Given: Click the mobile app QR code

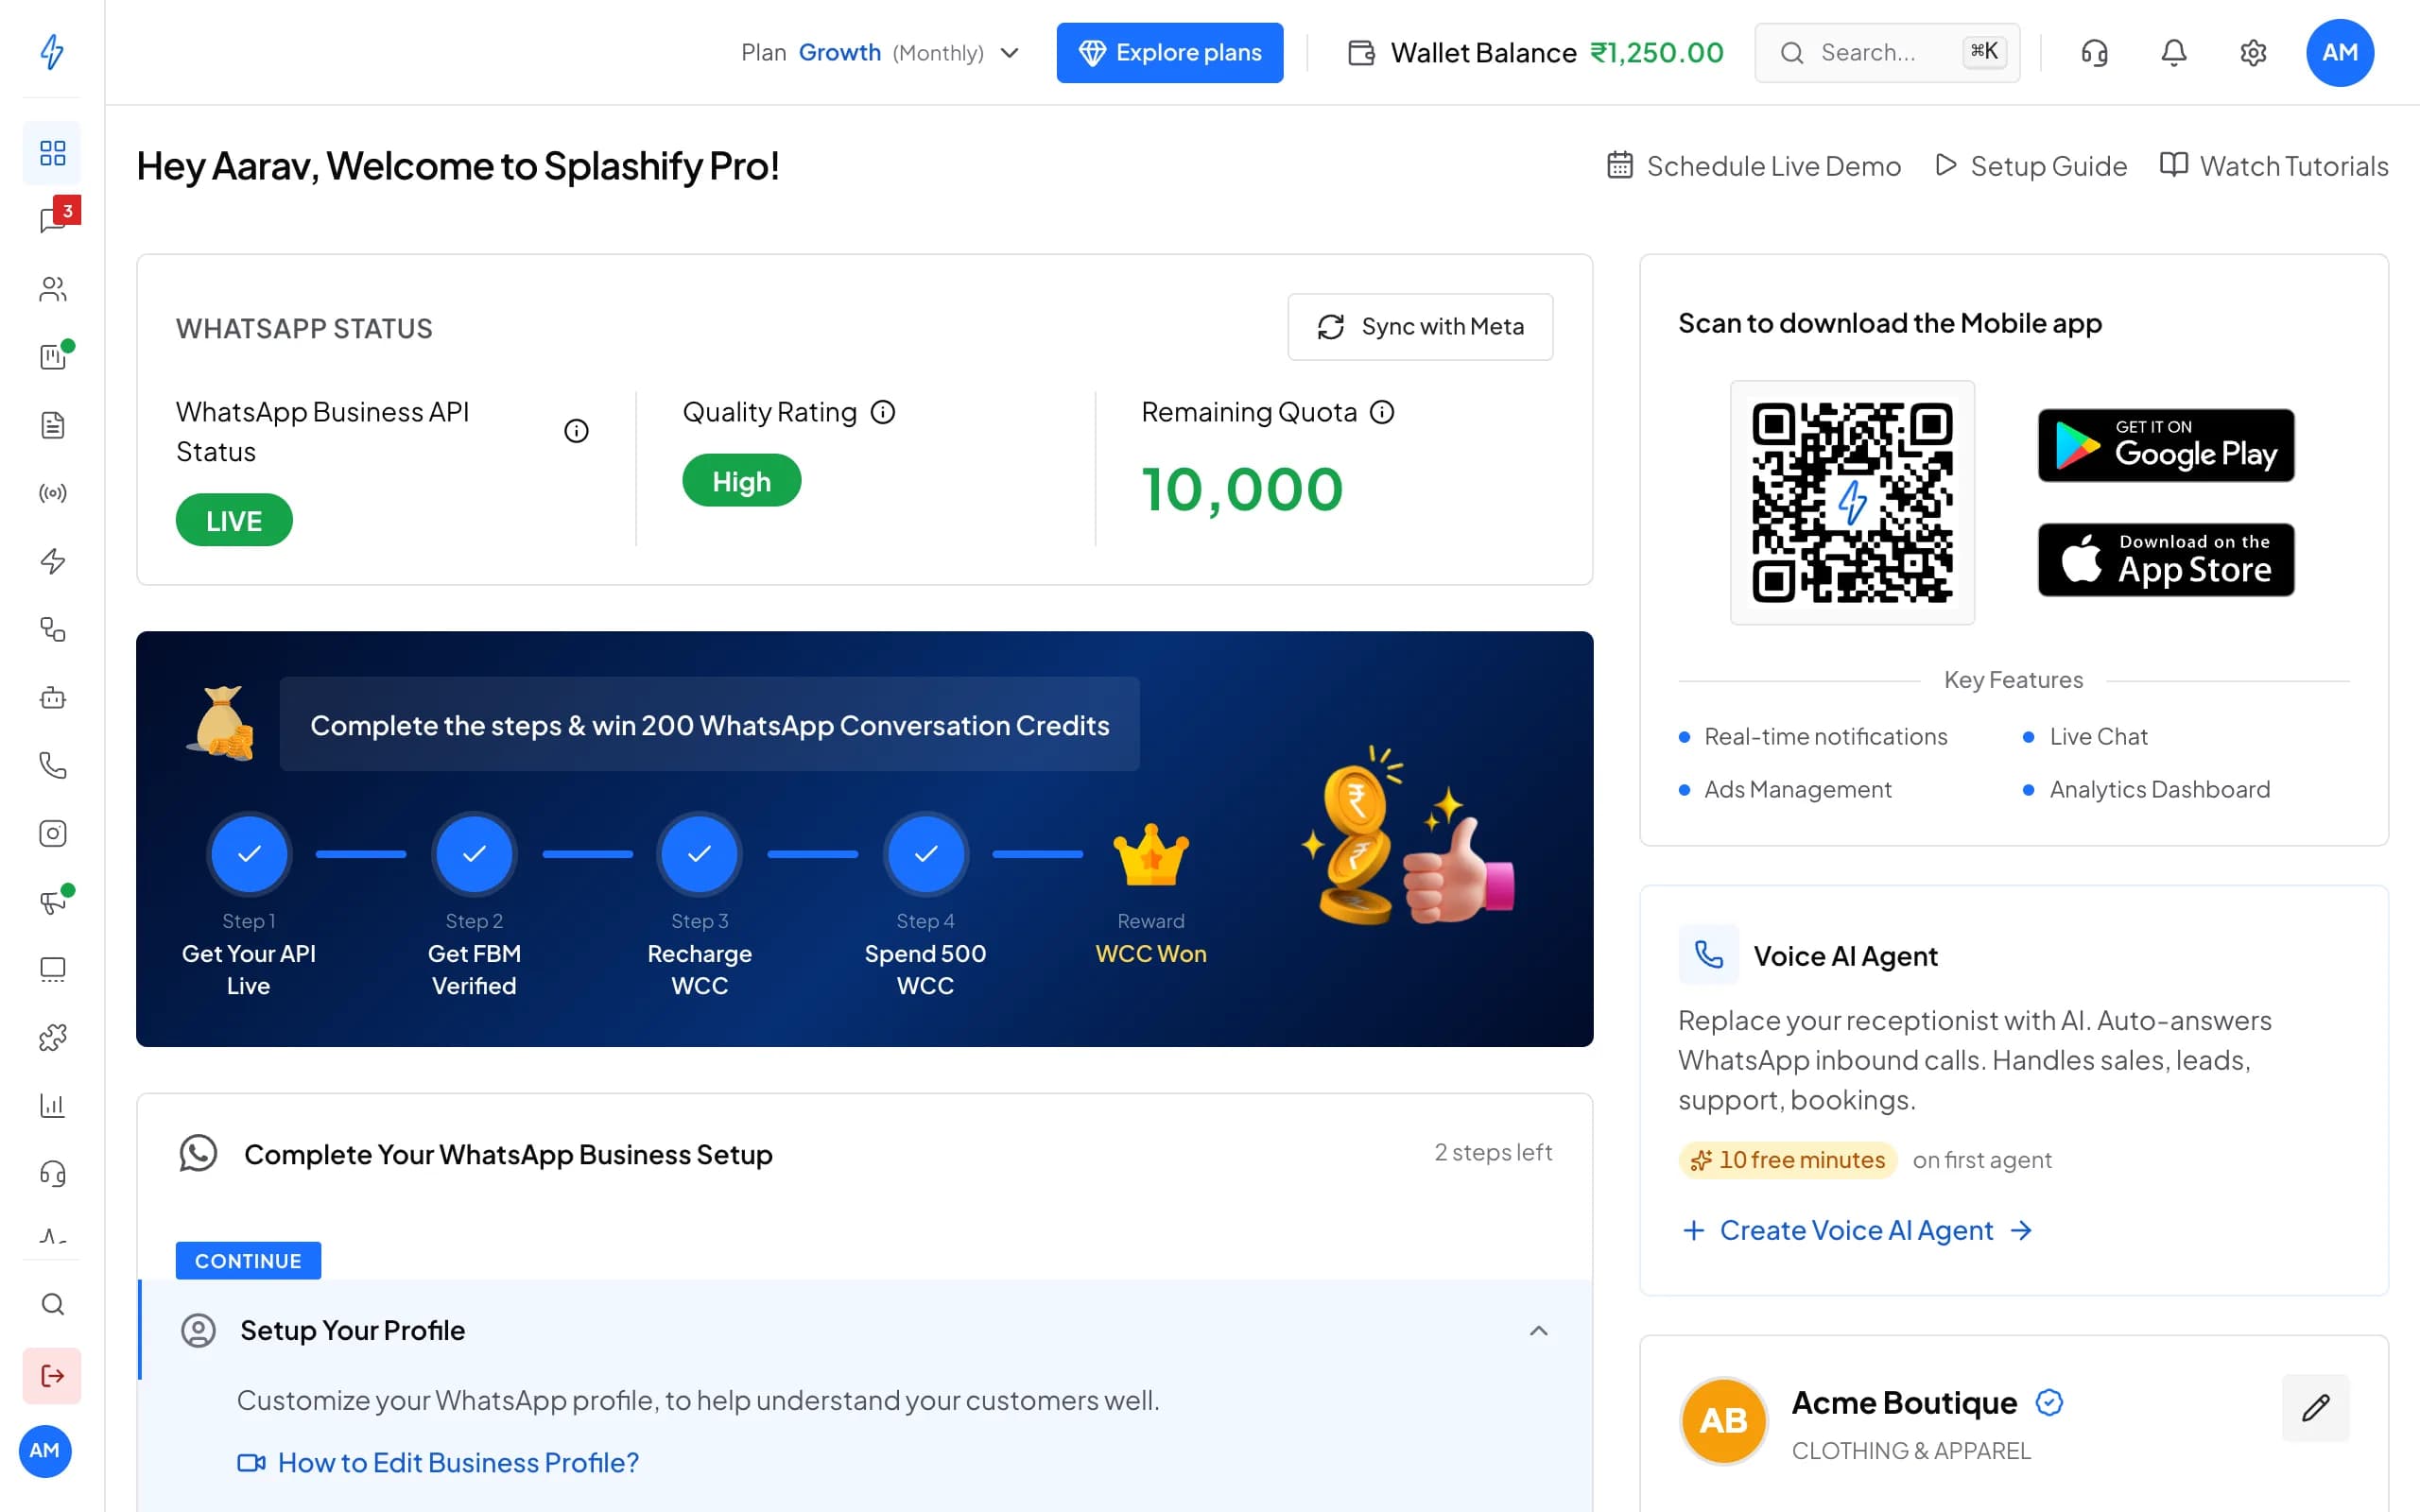Looking at the screenshot, I should coord(1852,502).
